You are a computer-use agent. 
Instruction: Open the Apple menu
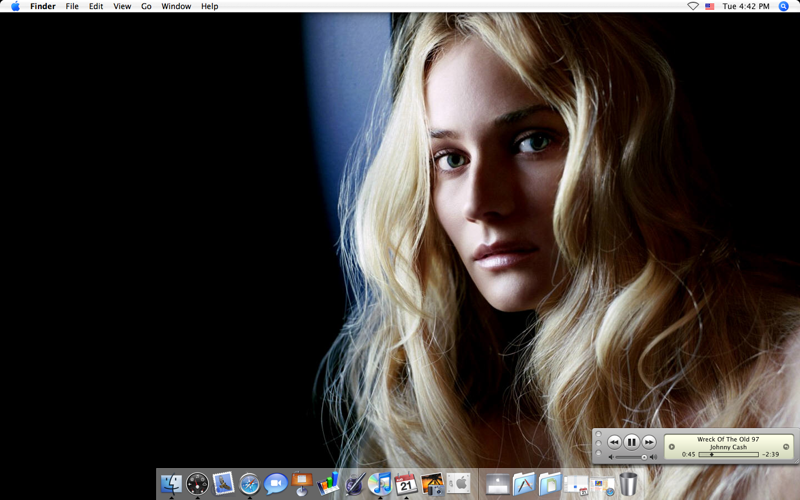[15, 6]
